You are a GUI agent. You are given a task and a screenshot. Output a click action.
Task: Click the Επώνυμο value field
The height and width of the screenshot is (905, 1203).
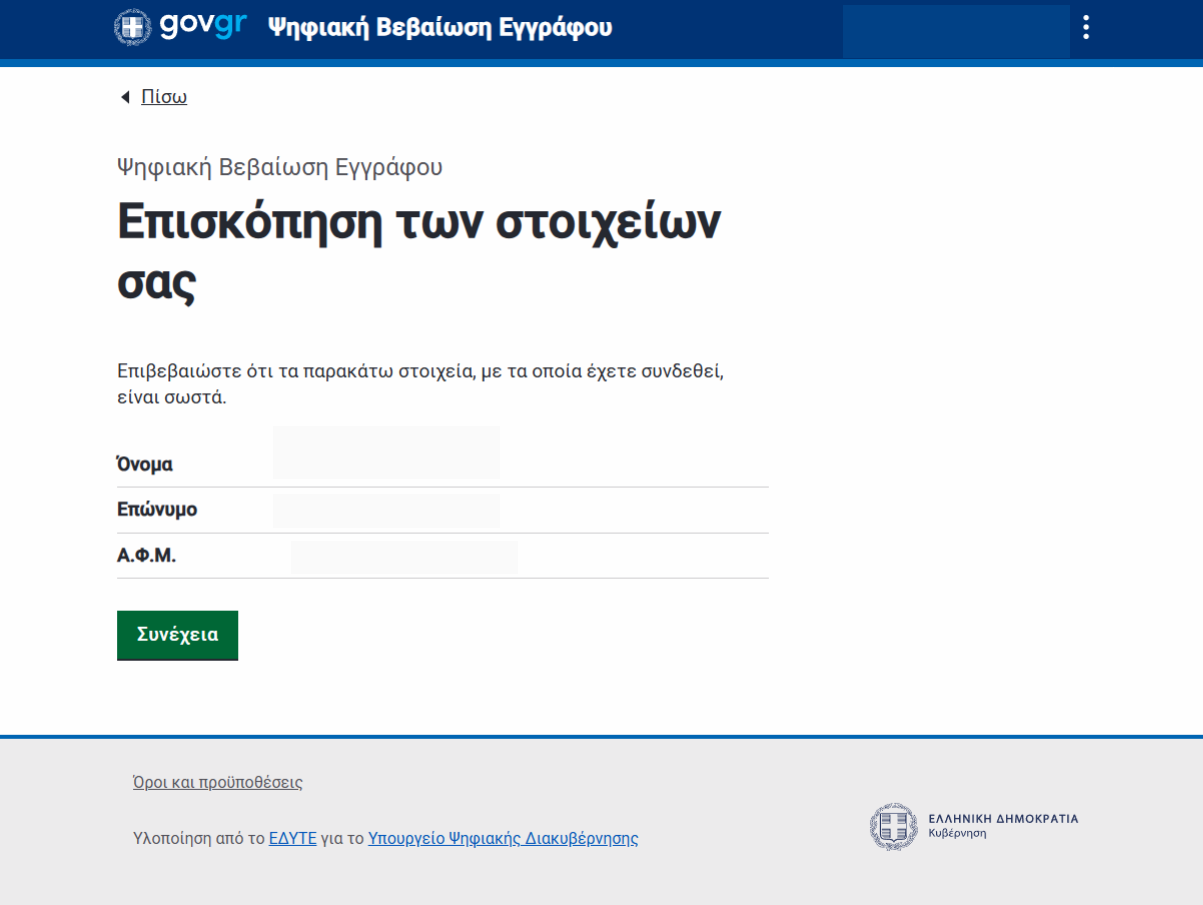[x=386, y=510]
